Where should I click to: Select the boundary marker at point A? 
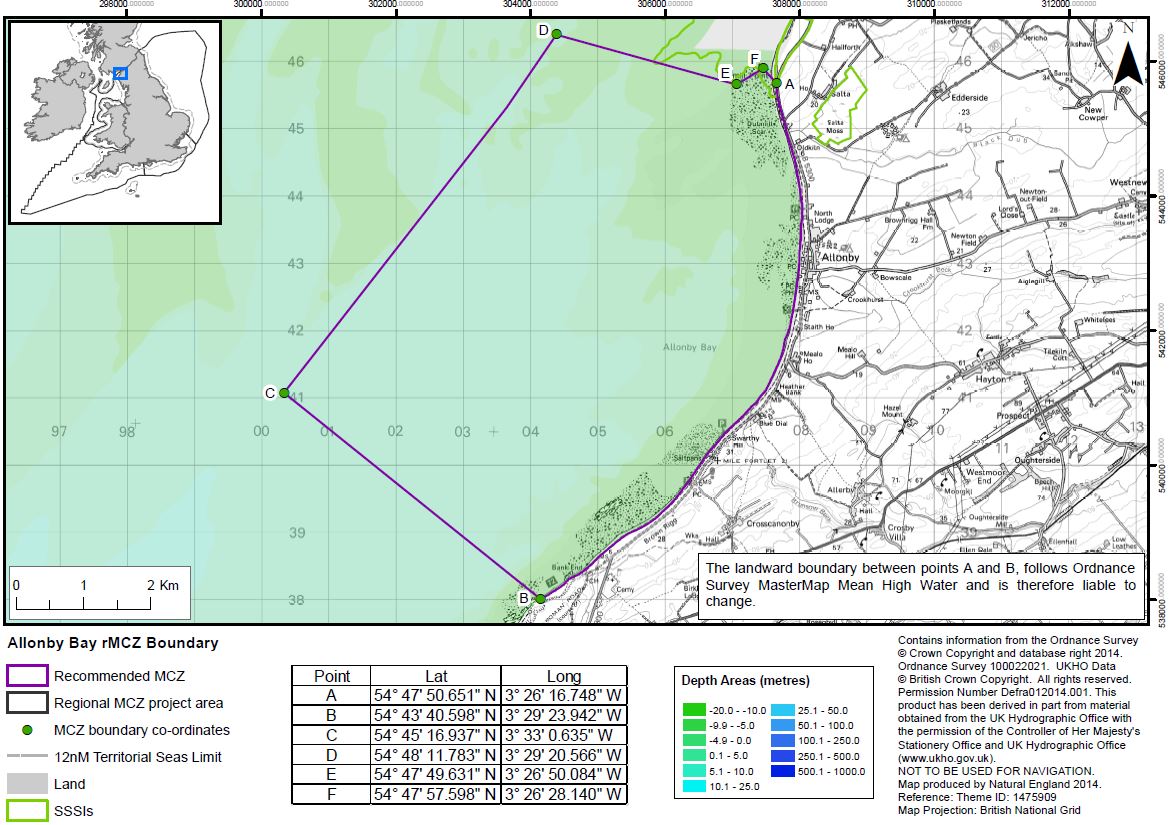[x=776, y=83]
